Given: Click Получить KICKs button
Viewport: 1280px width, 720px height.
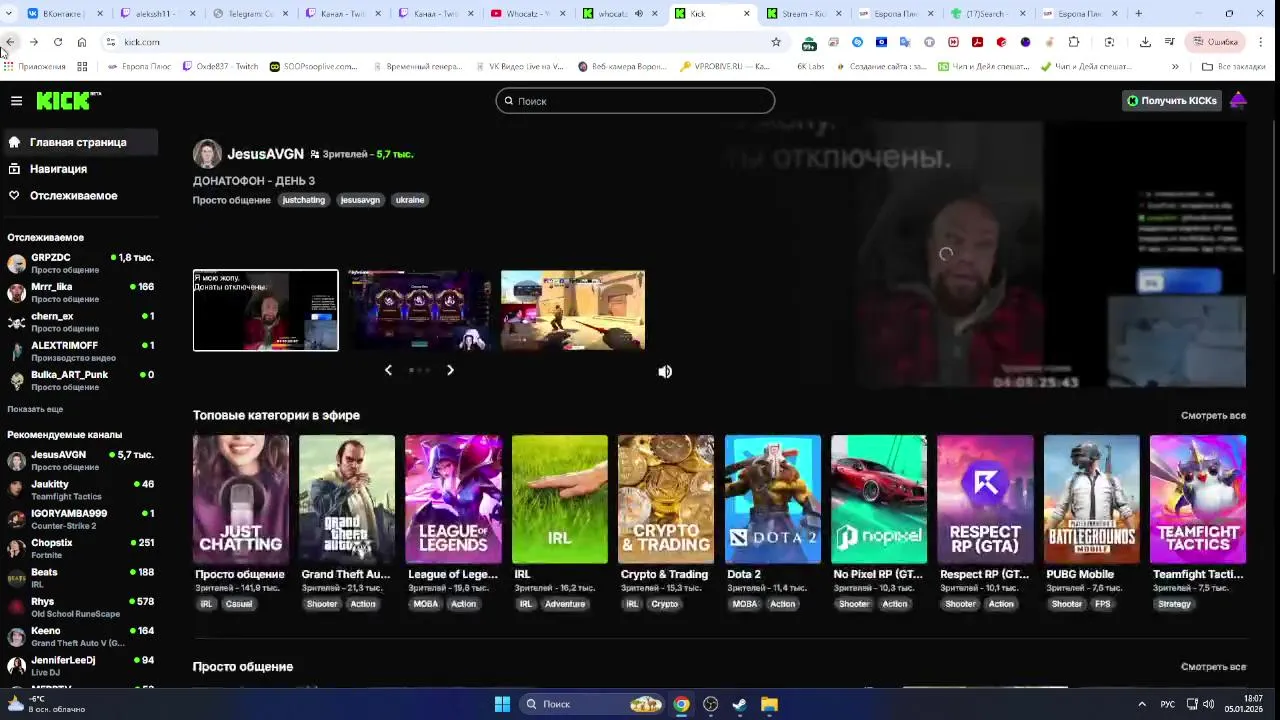Looking at the screenshot, I should [x=1172, y=100].
